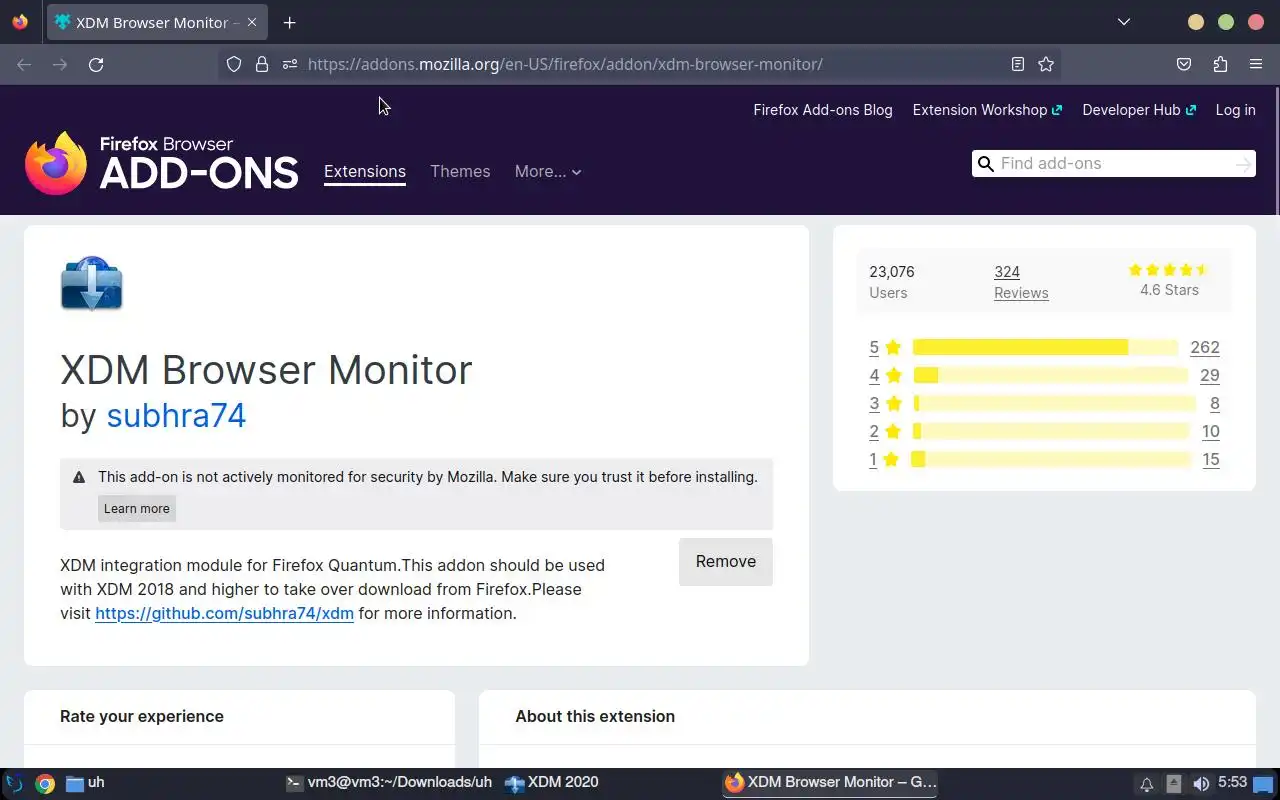Open the Extensions puzzle-piece toolbar button
Screen dimensions: 1280x800
pos(1220,64)
